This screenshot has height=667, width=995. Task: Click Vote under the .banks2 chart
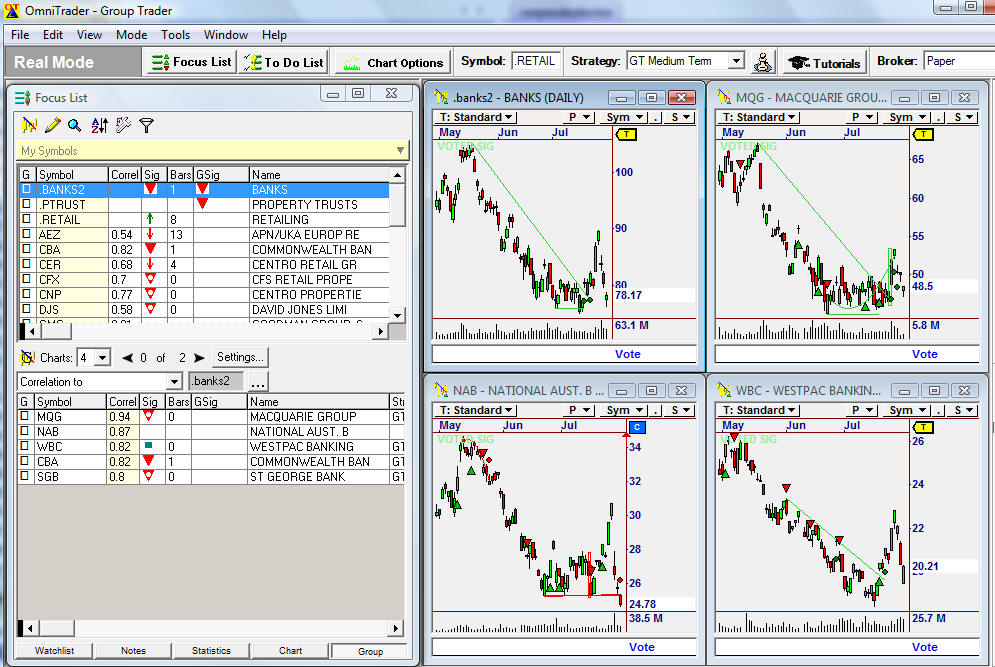pos(628,354)
